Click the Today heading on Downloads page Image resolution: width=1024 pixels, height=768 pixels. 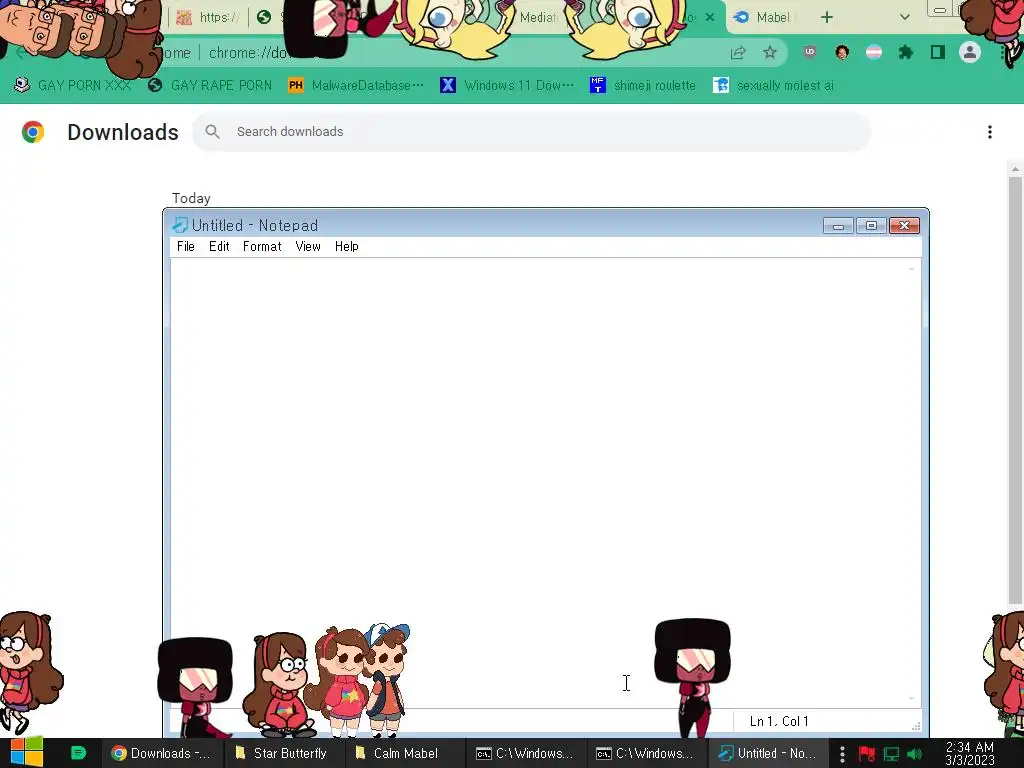pyautogui.click(x=191, y=198)
